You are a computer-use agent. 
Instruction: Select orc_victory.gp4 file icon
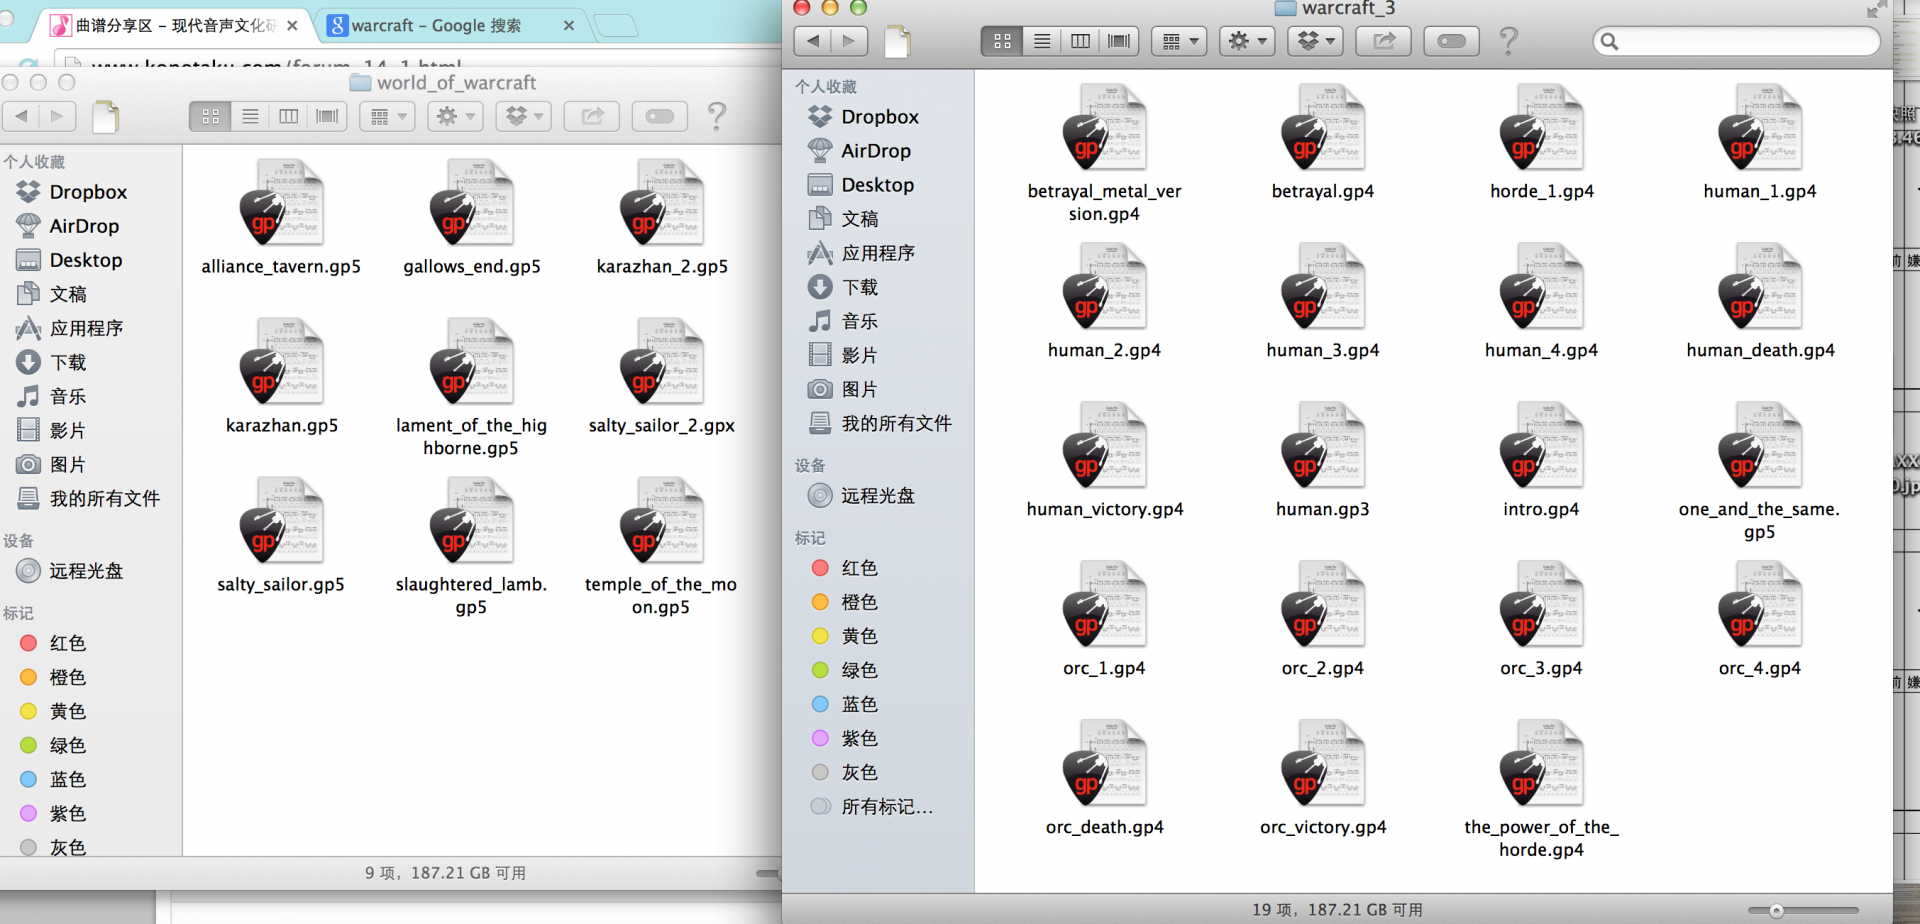pyautogui.click(x=1322, y=764)
